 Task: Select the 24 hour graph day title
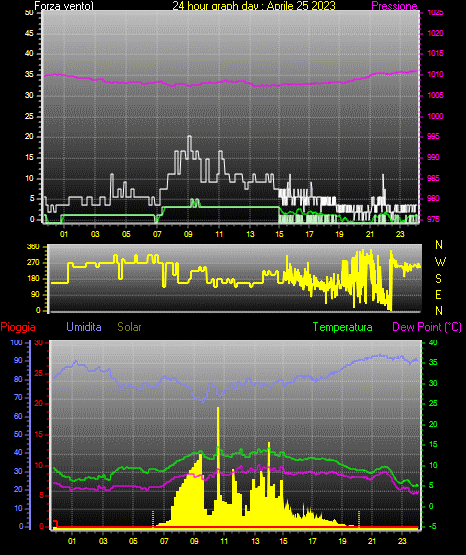(x=254, y=6)
